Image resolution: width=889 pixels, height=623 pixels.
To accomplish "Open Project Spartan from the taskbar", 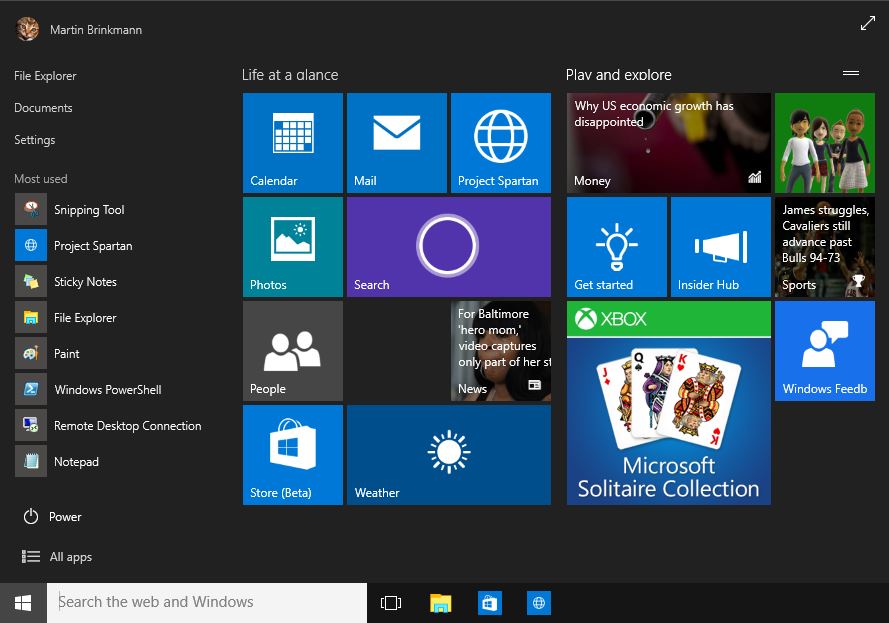I will (539, 603).
